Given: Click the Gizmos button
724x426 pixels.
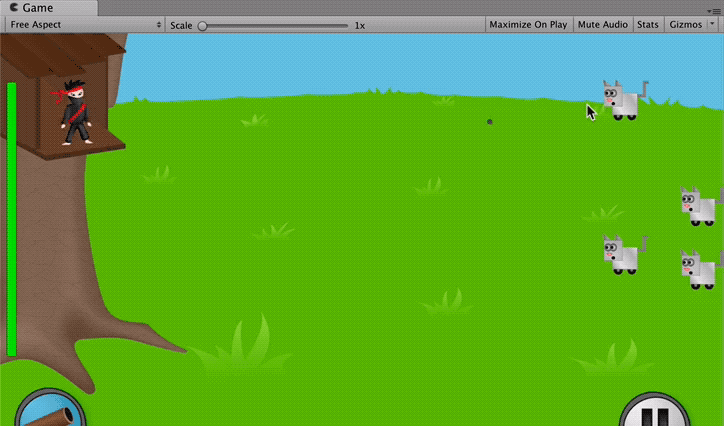Looking at the screenshot, I should pos(685,25).
